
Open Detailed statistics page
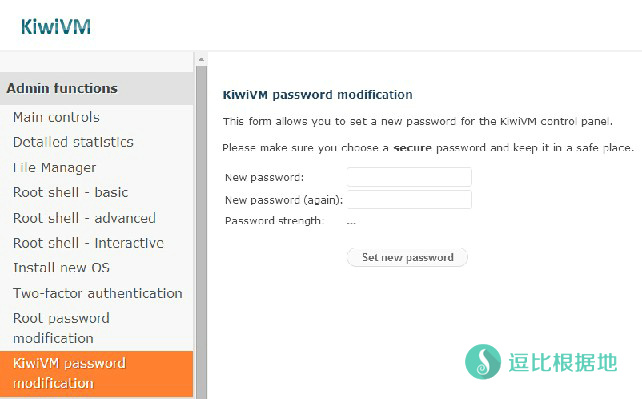[73, 142]
